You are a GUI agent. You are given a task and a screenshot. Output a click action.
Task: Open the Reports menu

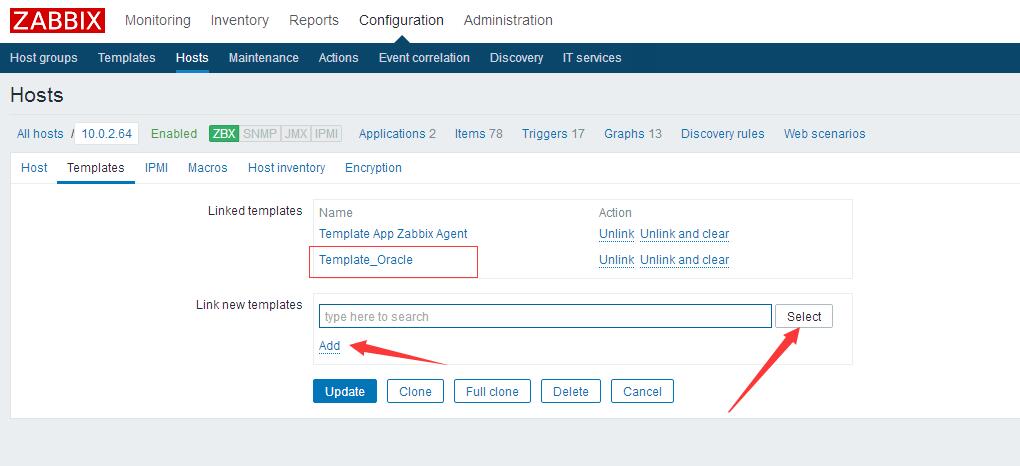tap(314, 20)
